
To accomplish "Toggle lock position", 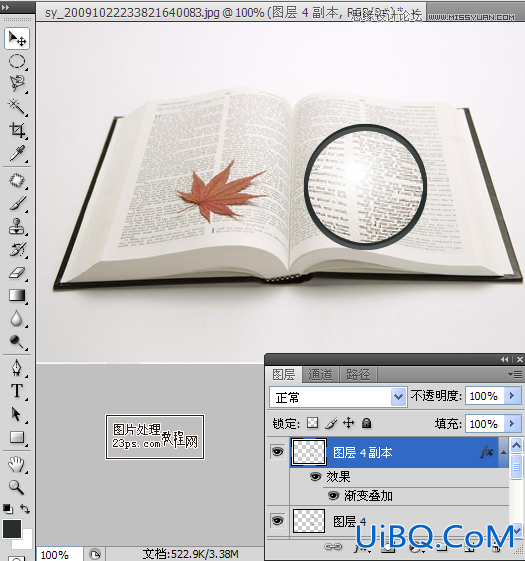I will [349, 423].
